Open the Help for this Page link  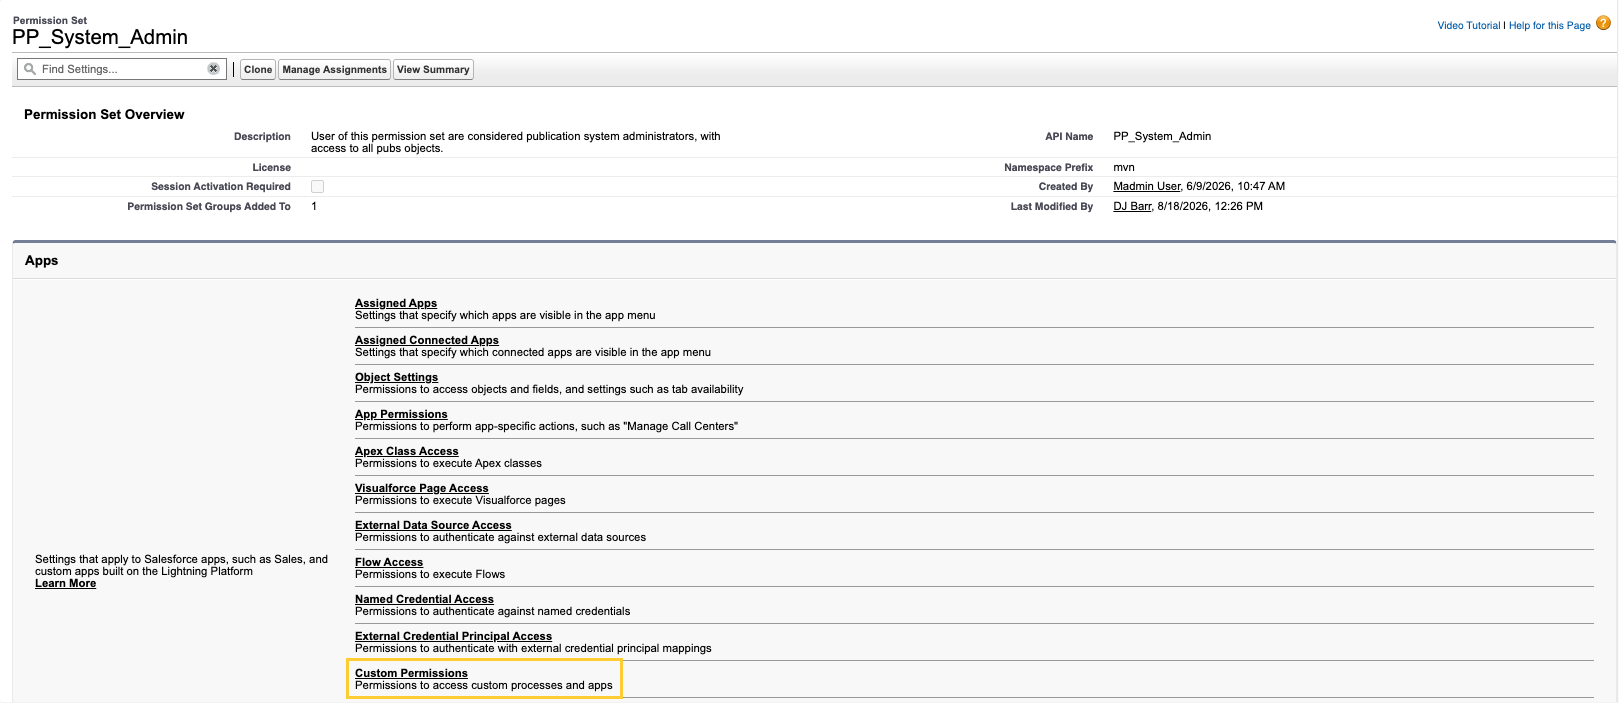point(1549,26)
